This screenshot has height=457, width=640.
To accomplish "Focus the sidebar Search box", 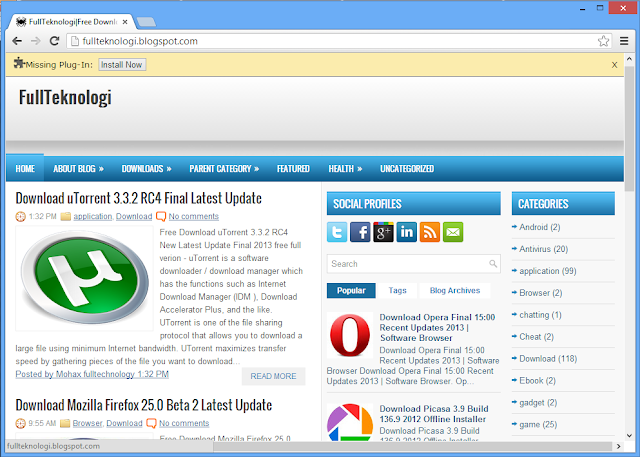I will pyautogui.click(x=413, y=264).
